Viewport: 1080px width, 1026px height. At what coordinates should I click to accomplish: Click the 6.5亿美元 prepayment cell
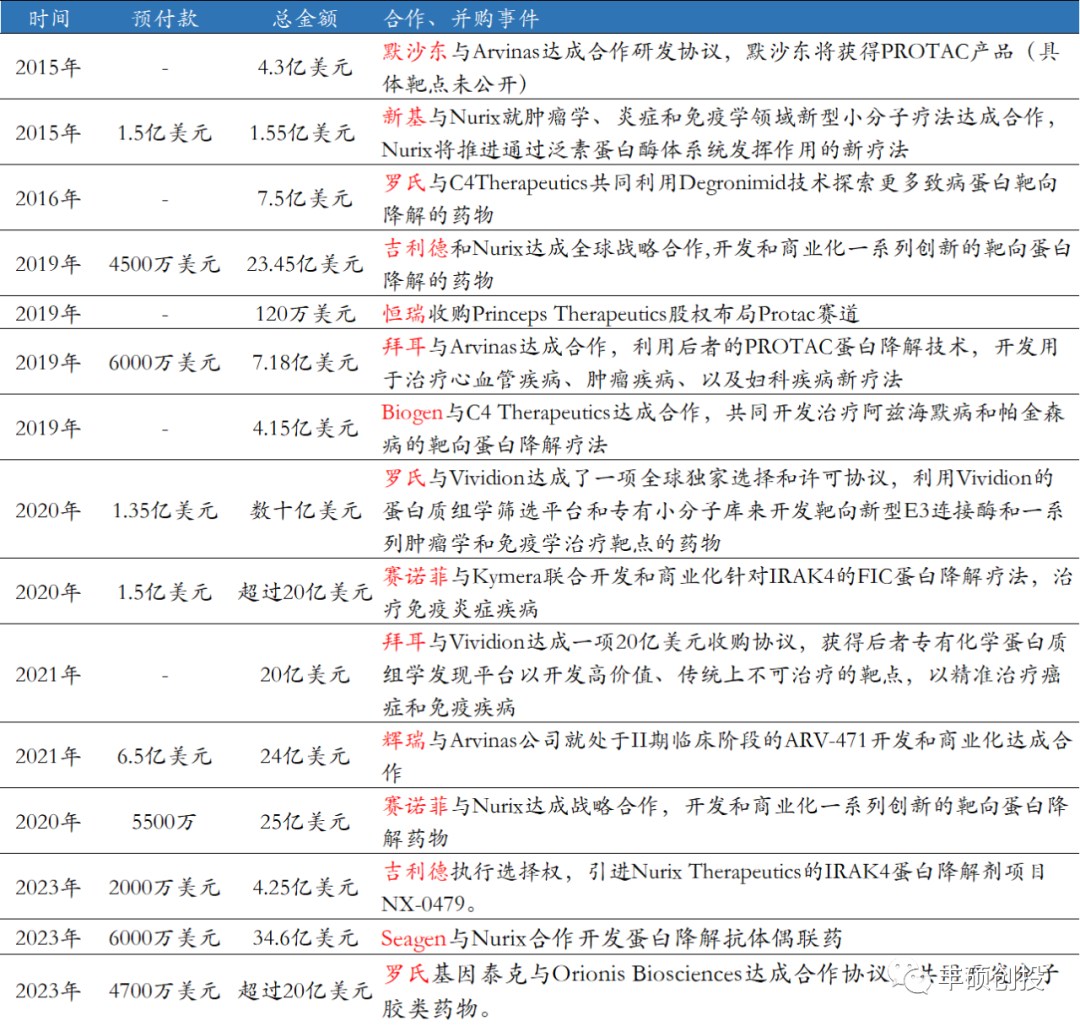tap(164, 757)
